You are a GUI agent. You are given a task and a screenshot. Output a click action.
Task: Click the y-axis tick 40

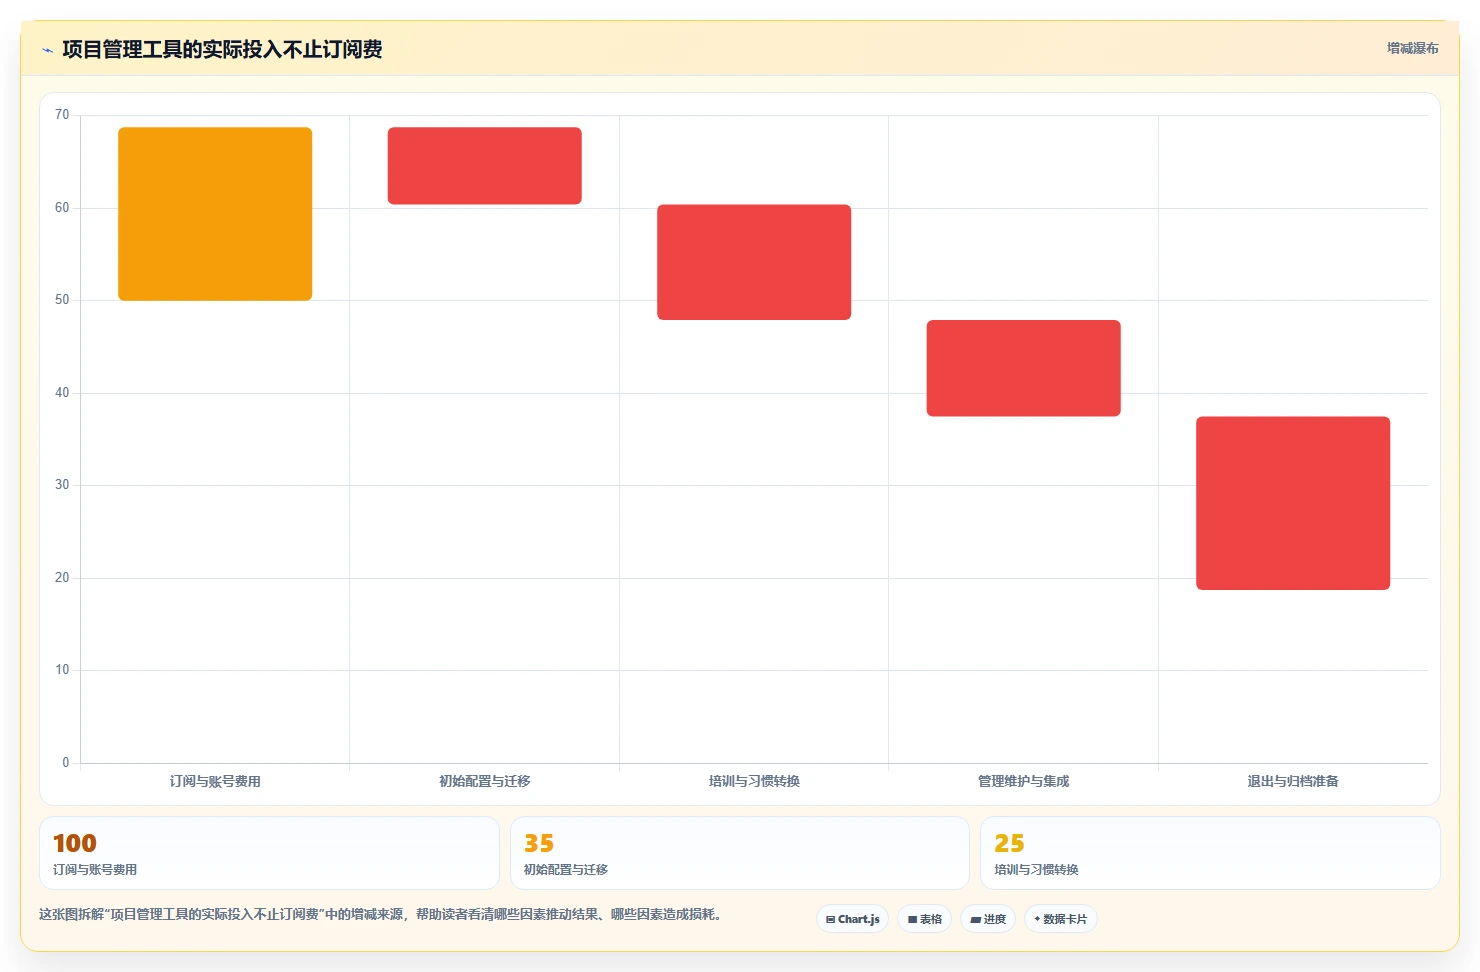tap(62, 393)
